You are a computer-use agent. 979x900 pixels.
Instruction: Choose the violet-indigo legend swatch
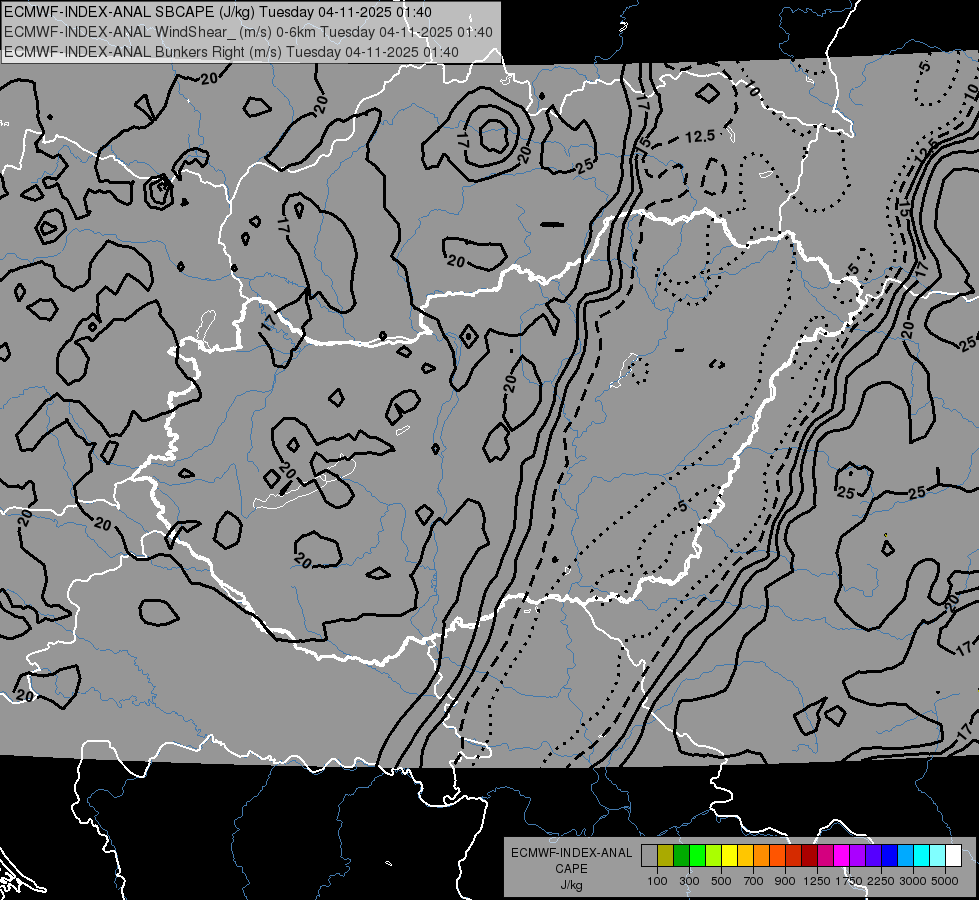pyautogui.click(x=873, y=855)
